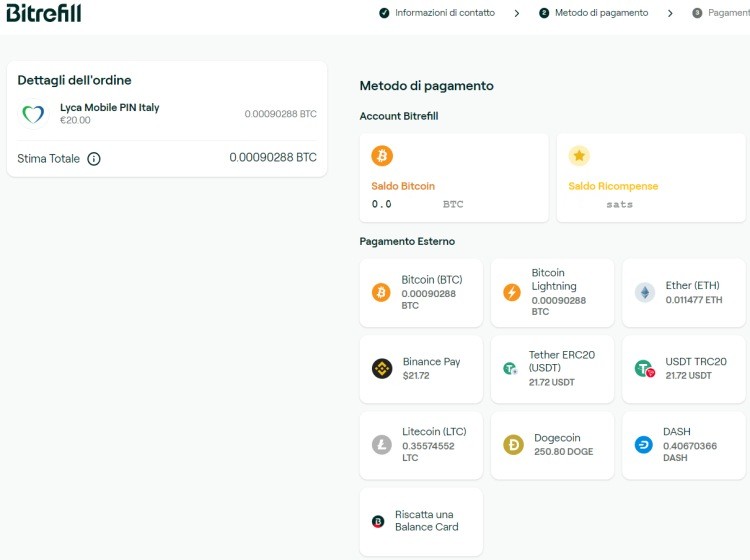Choose Bitcoin Lightning payment option
750x560 pixels.
552,293
